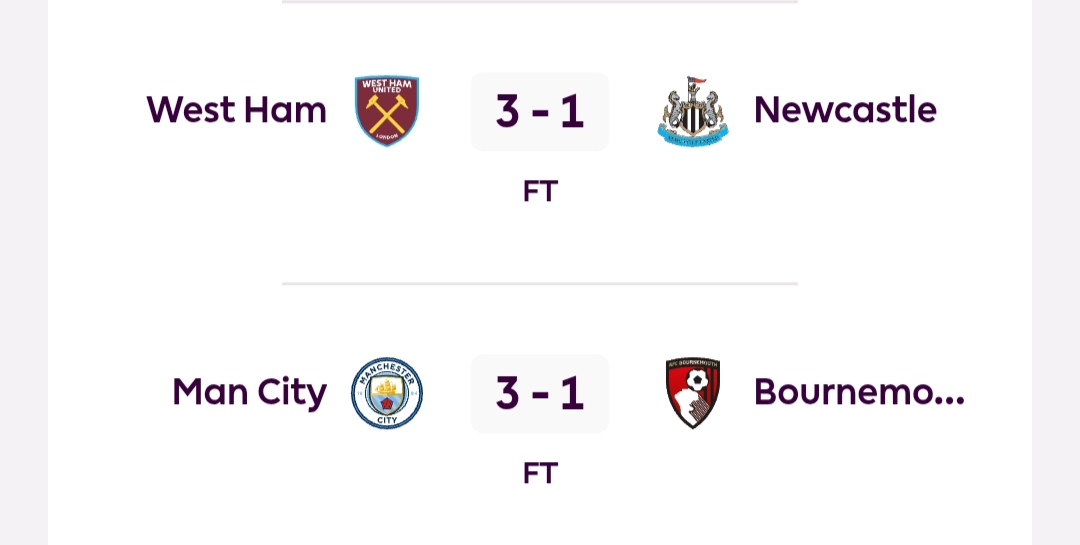The image size is (1080, 545).
Task: Select the Manchester City badge
Action: (x=387, y=393)
